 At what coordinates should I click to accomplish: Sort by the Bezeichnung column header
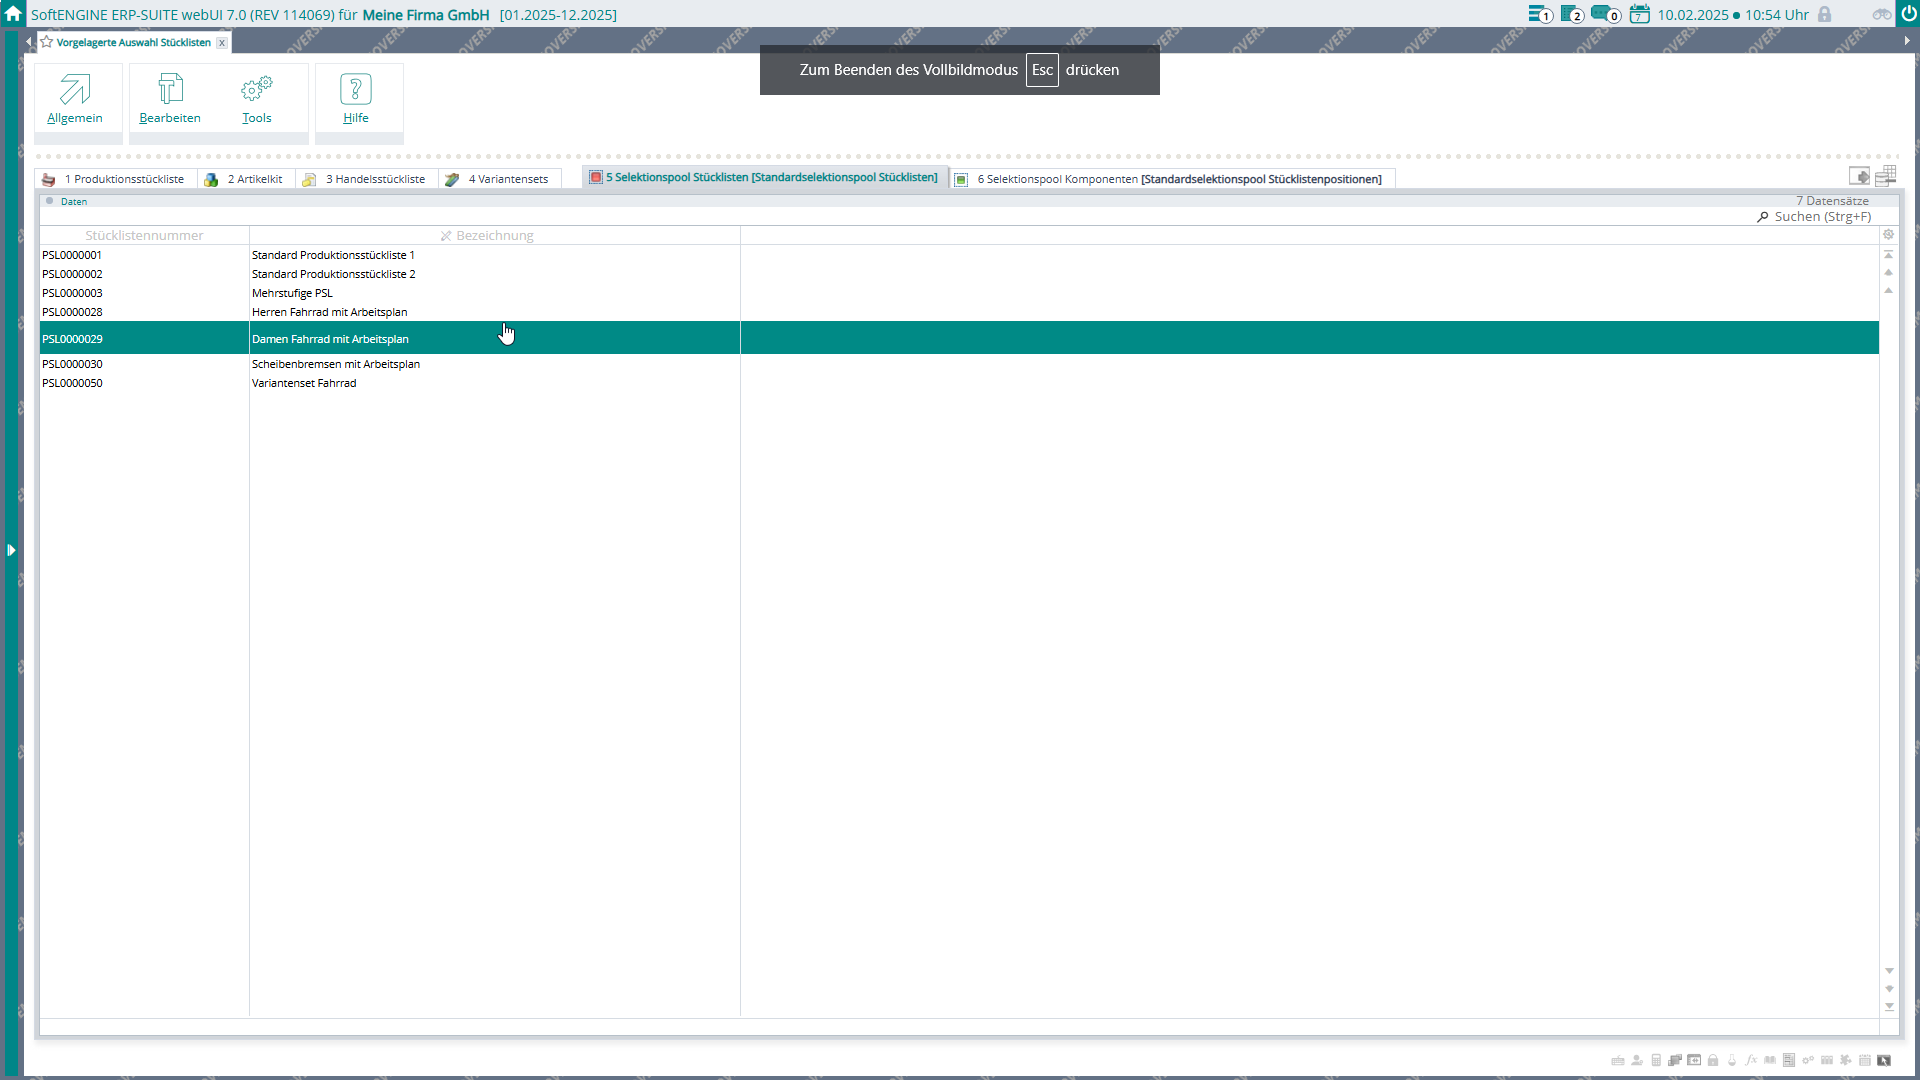494,235
